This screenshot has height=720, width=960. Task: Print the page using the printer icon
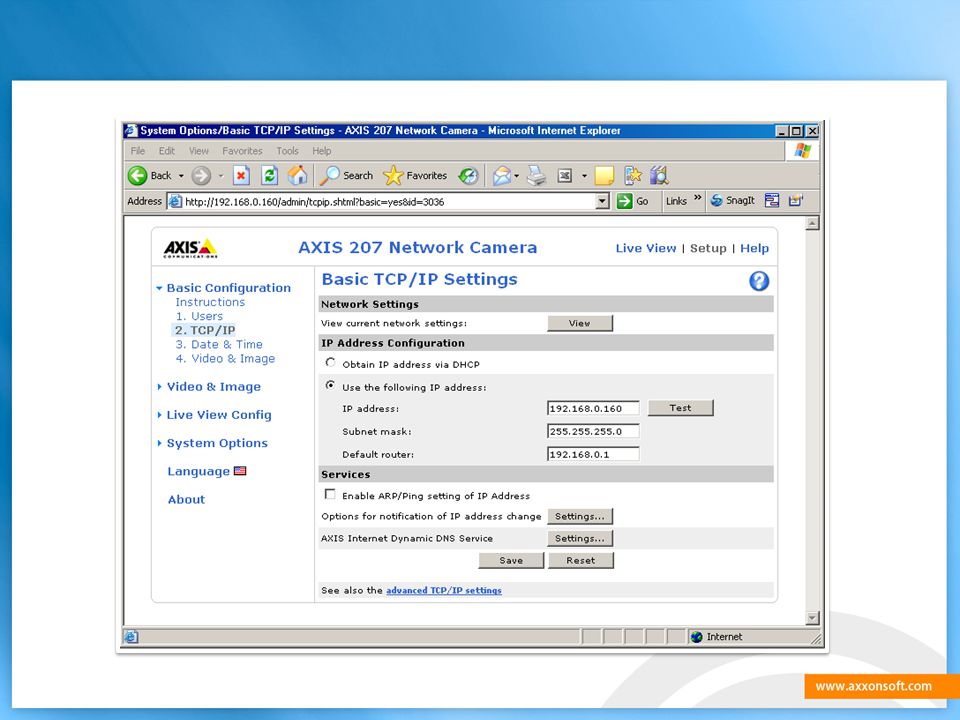tap(536, 176)
